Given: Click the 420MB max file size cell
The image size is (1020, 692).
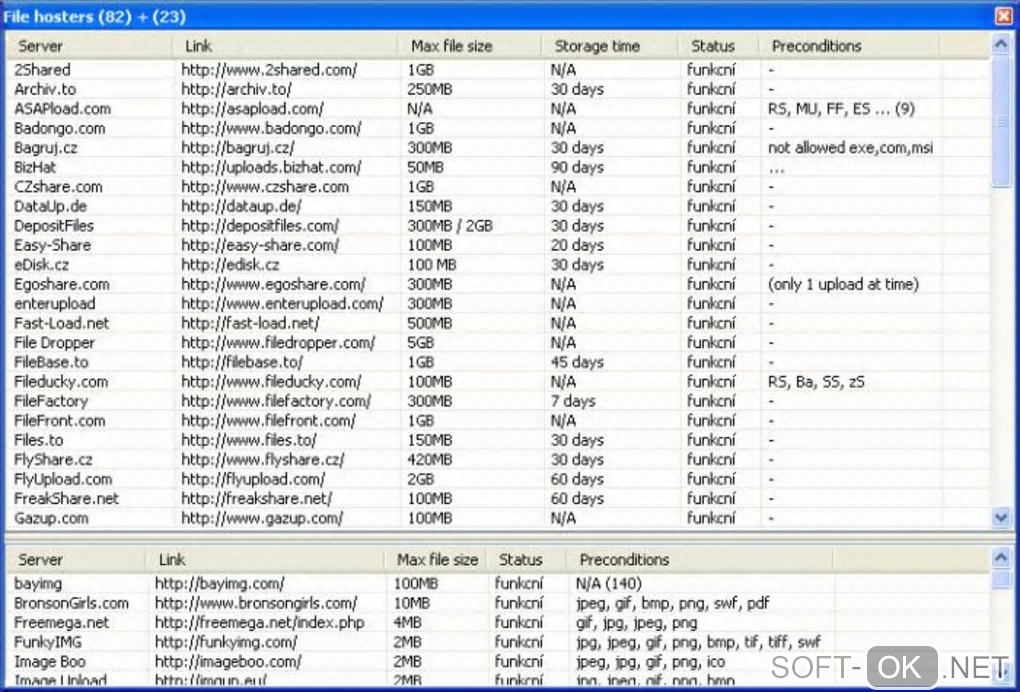Looking at the screenshot, I should (429, 460).
